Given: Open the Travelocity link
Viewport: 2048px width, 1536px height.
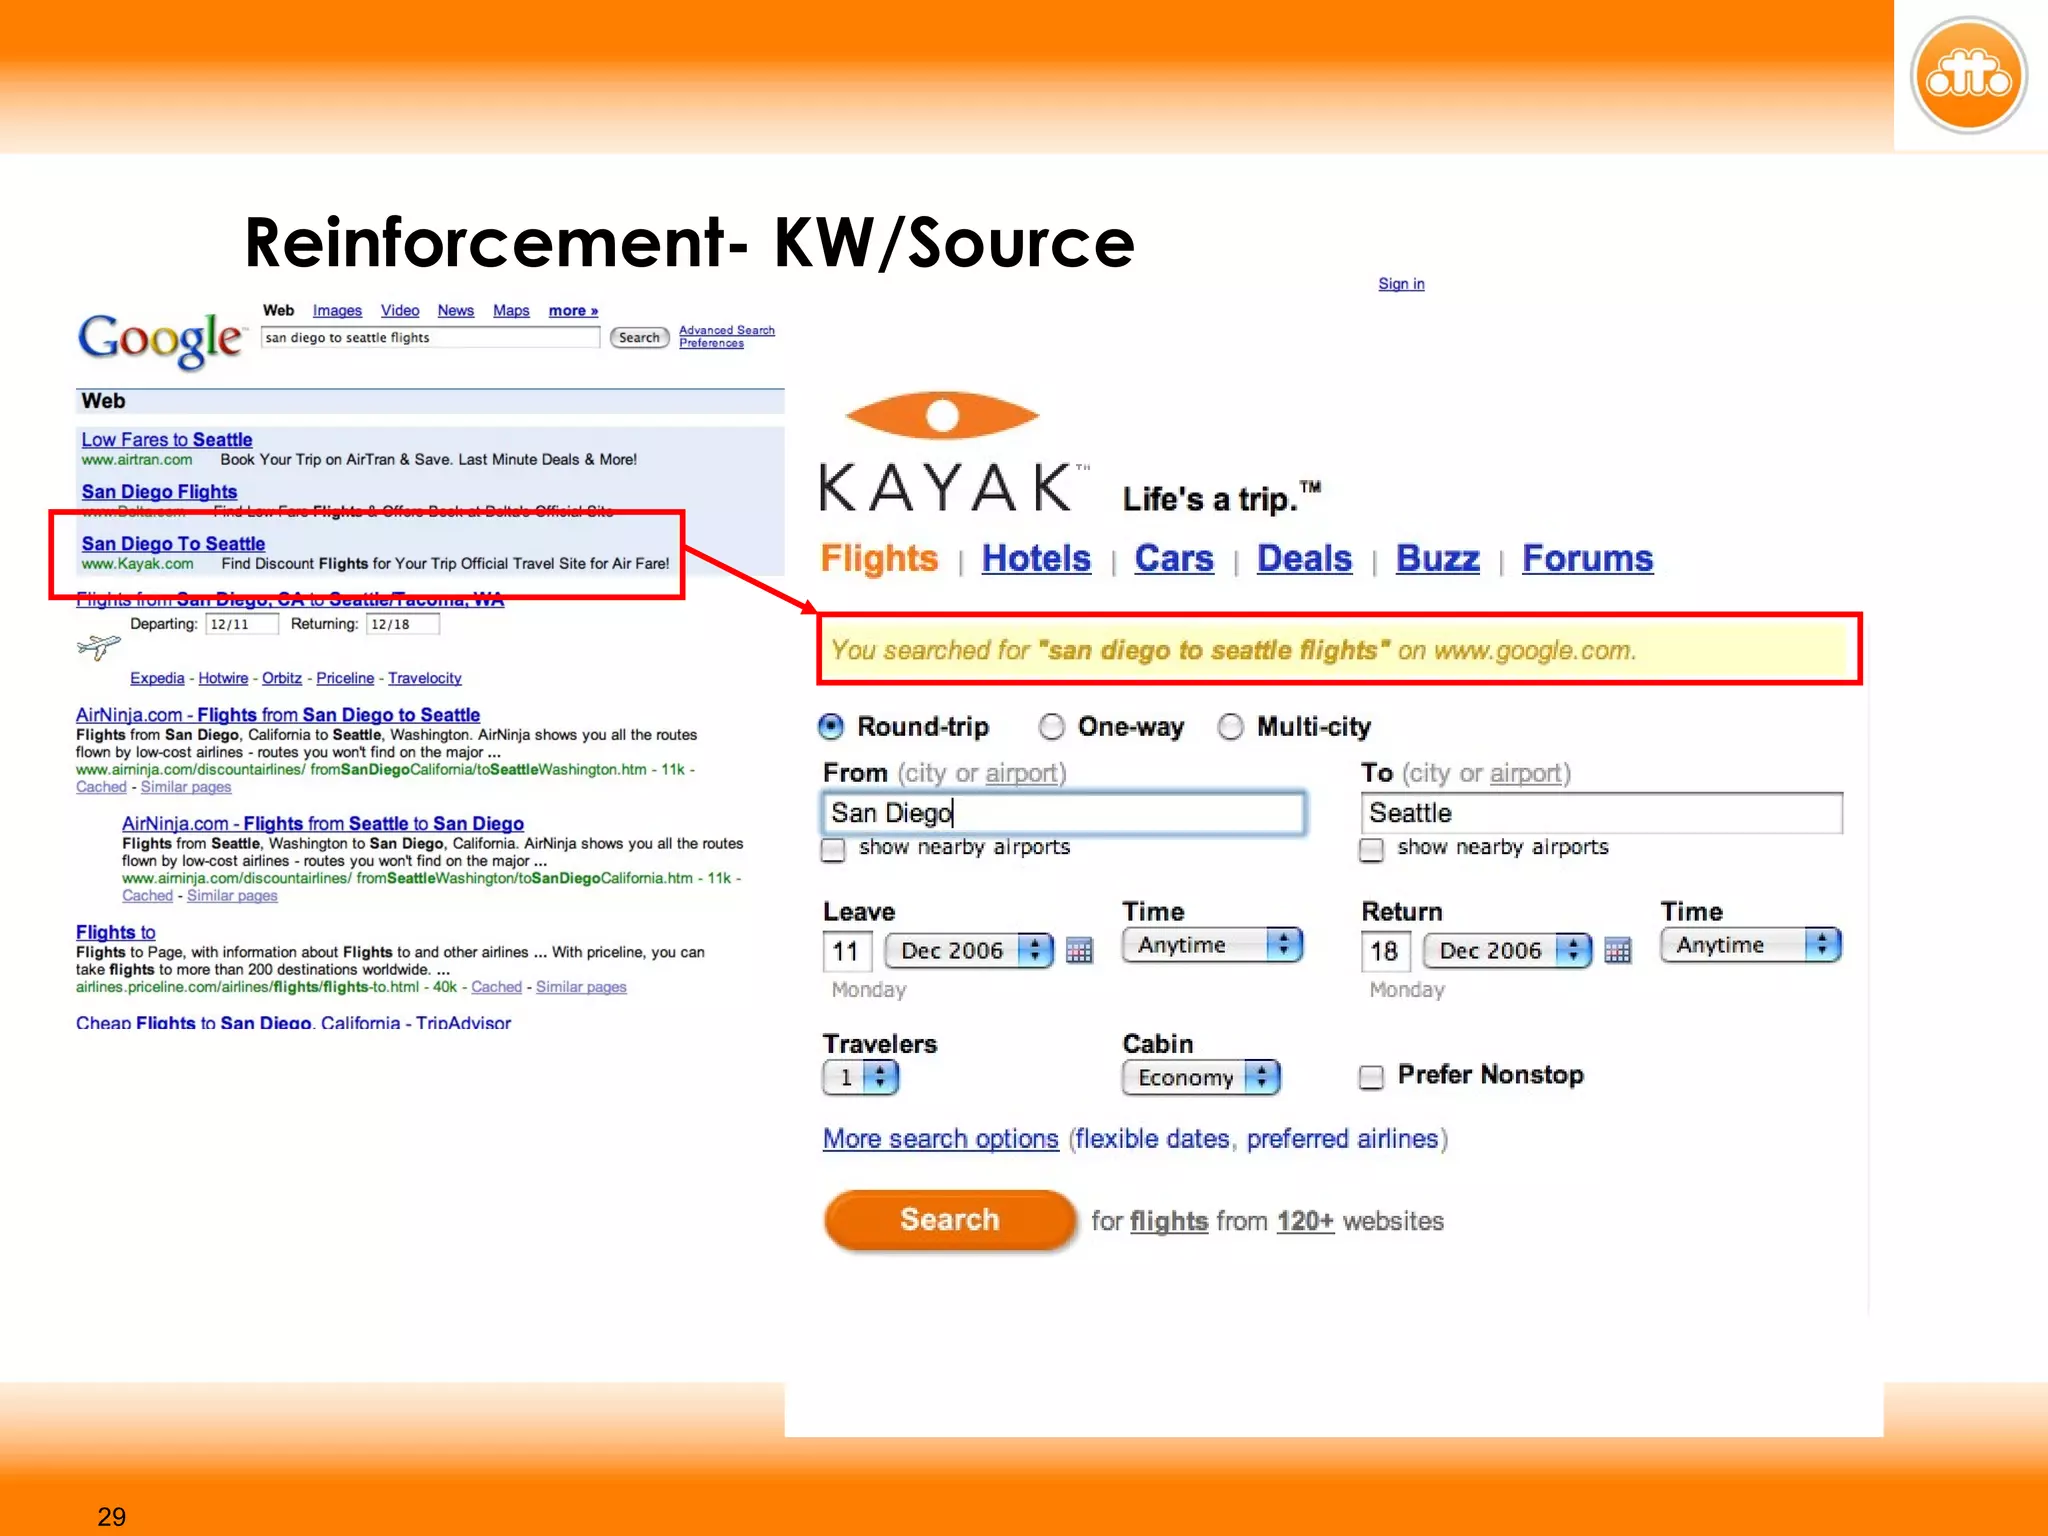Looking at the screenshot, I should pyautogui.click(x=425, y=678).
